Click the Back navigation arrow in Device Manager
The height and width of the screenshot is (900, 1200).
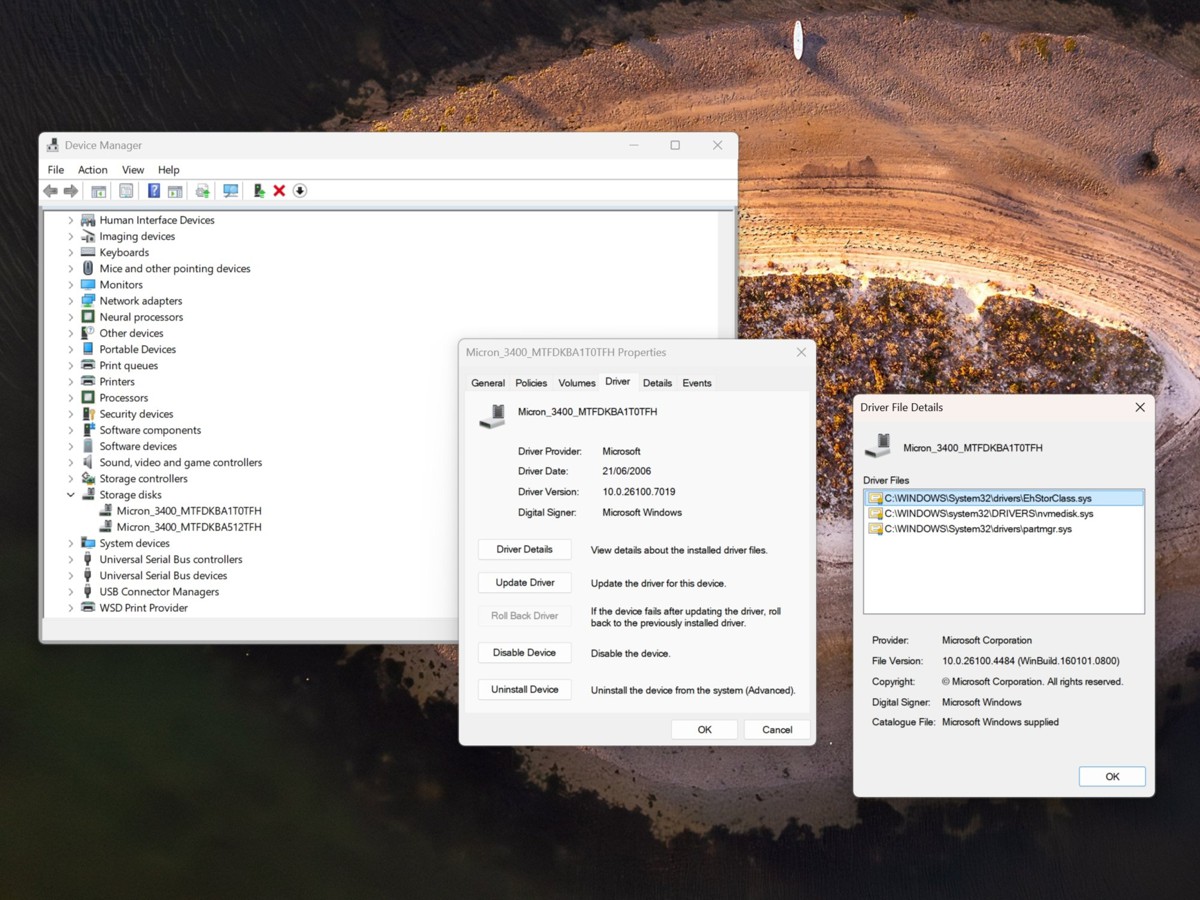[x=50, y=190]
